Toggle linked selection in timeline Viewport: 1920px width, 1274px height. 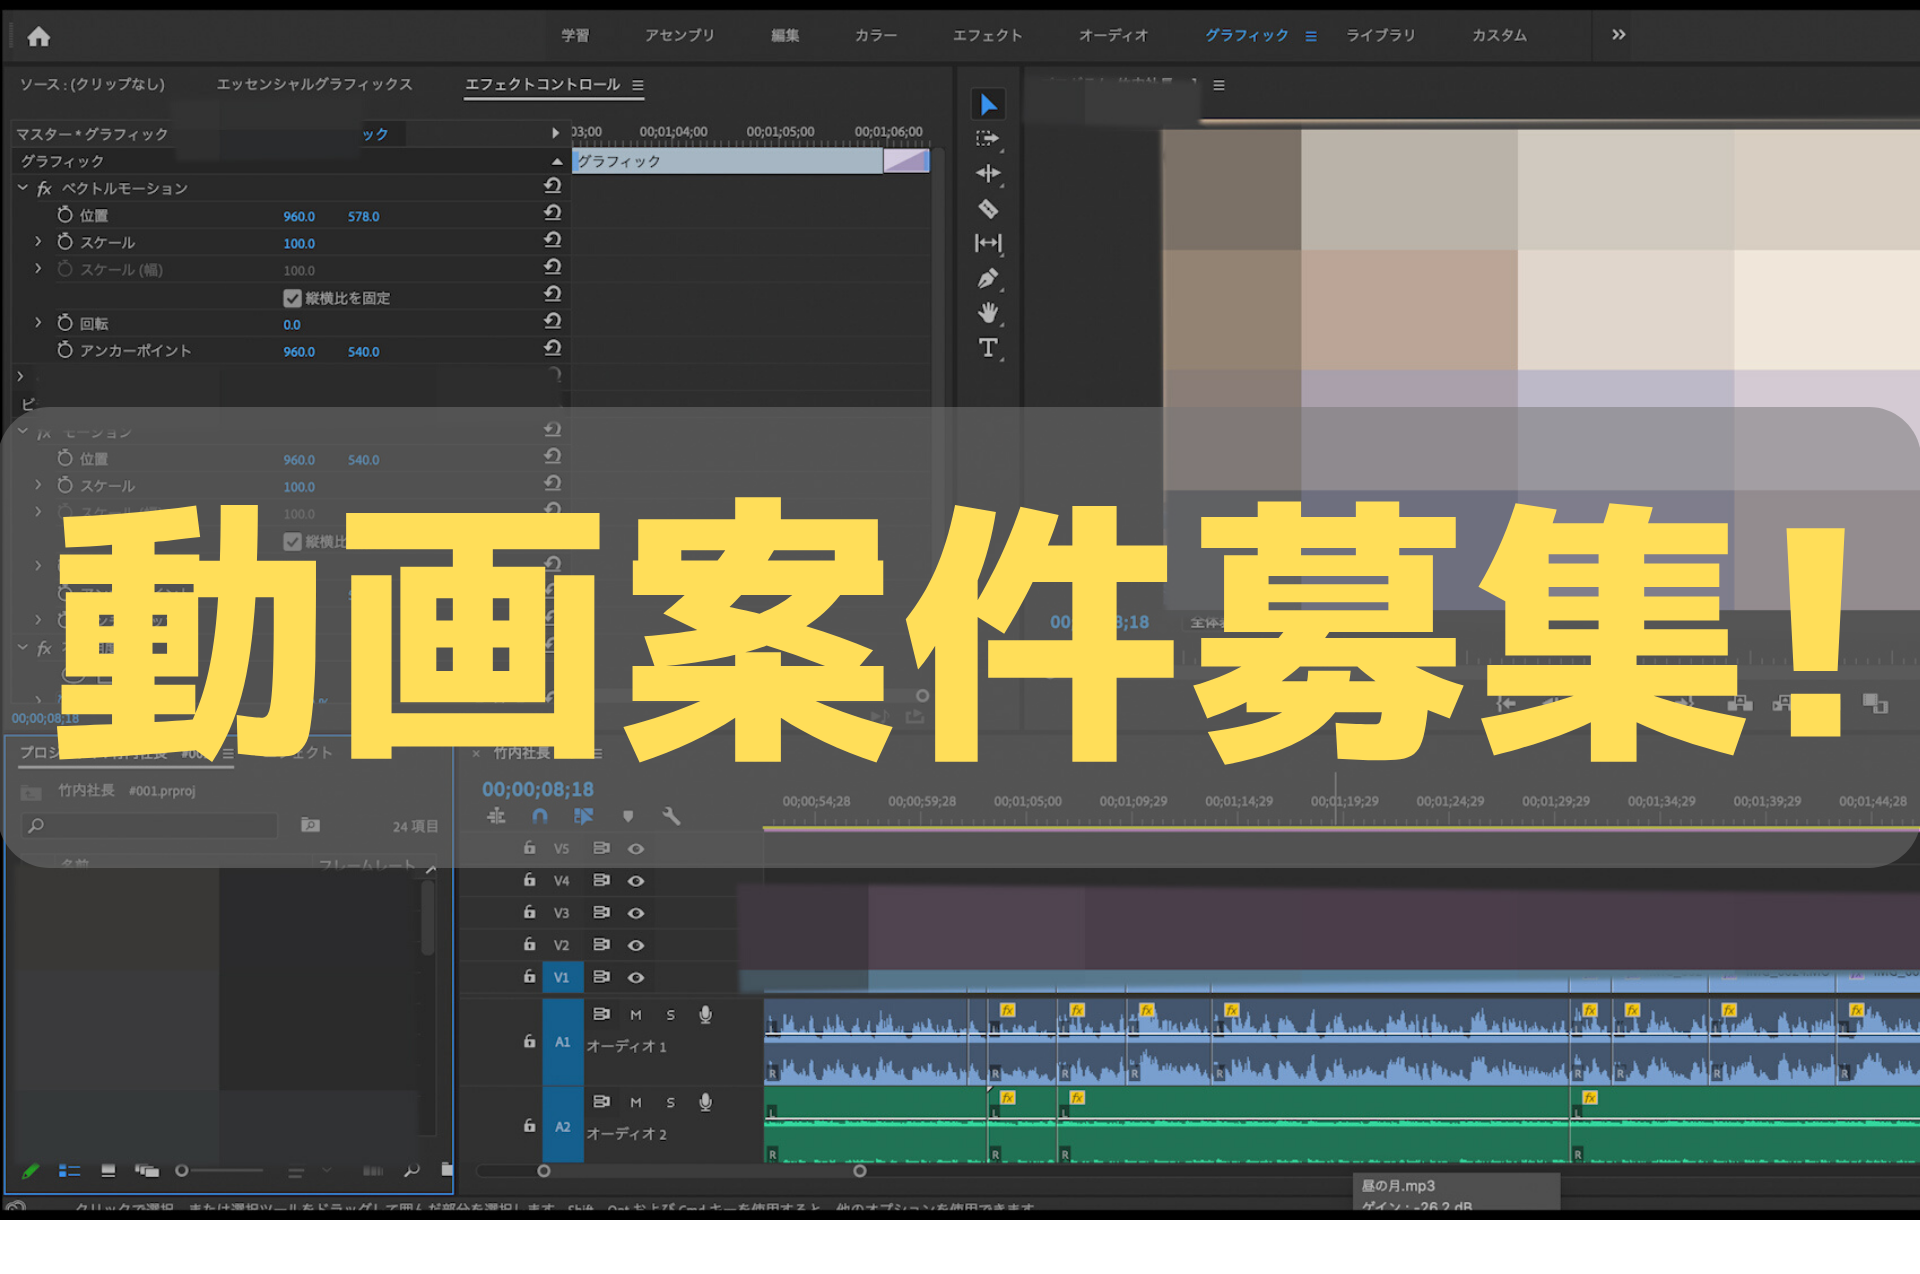click(x=584, y=816)
